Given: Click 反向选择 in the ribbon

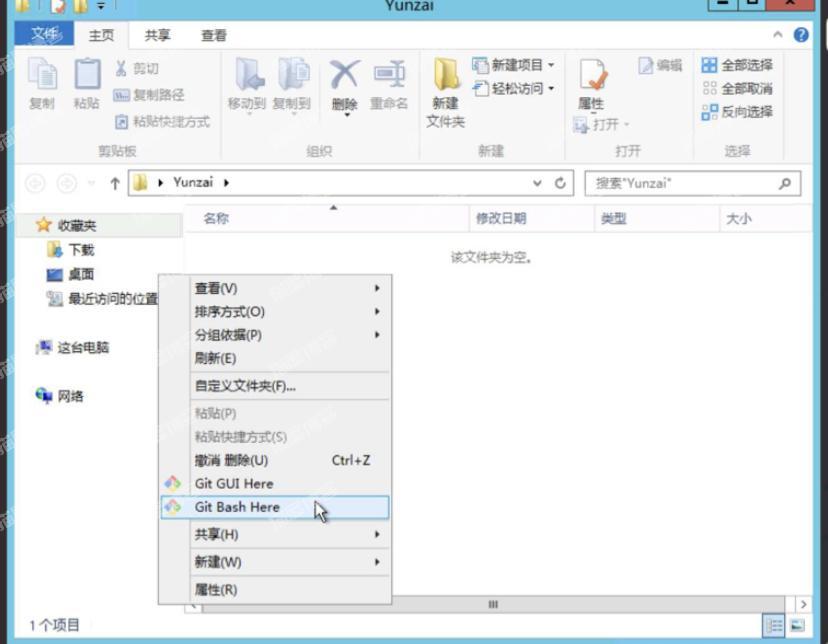Looking at the screenshot, I should (738, 112).
